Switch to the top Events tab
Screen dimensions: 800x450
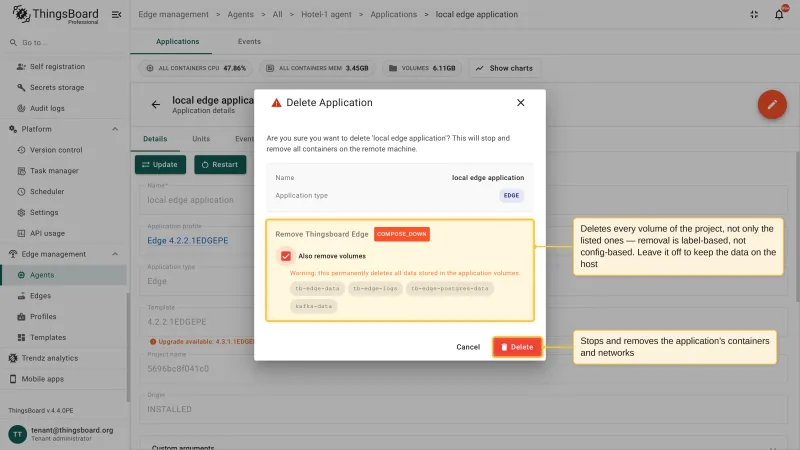(249, 41)
